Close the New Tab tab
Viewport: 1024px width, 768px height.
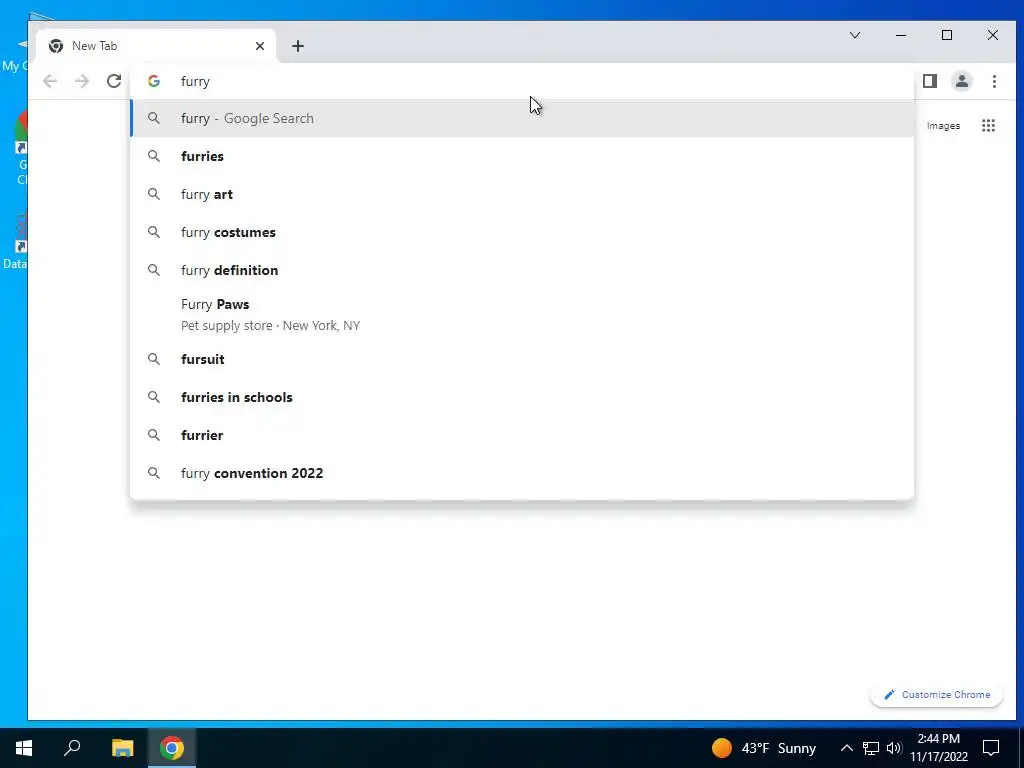click(260, 46)
